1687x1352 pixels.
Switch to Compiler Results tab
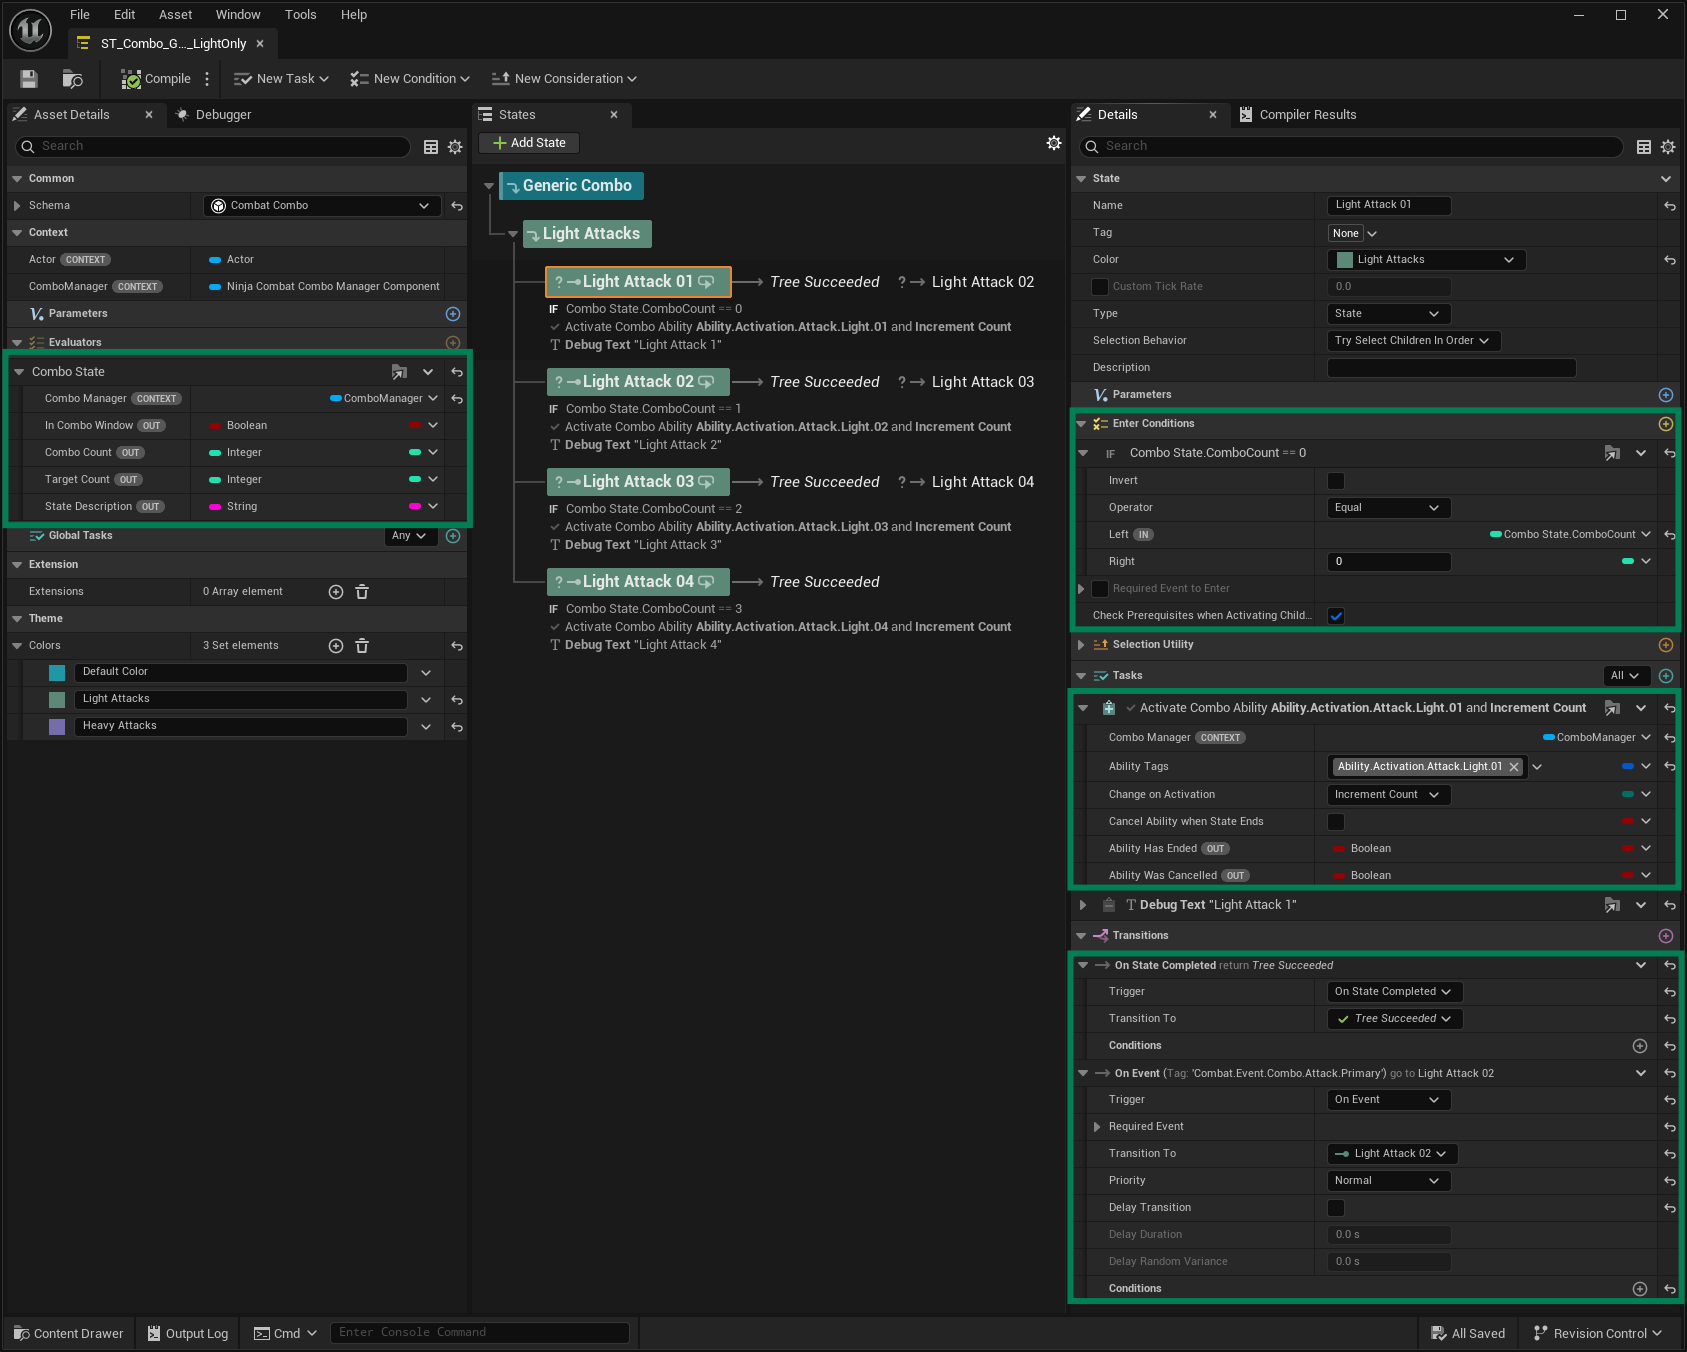(1298, 115)
